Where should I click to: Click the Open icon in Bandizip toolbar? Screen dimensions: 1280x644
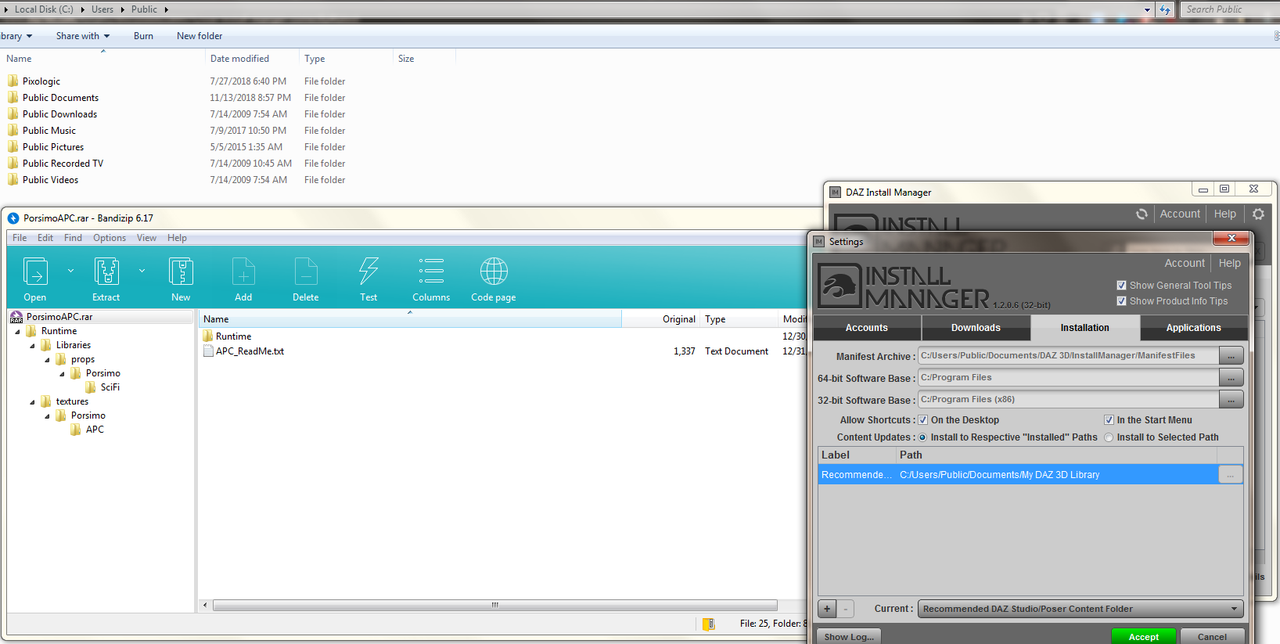tap(35, 272)
